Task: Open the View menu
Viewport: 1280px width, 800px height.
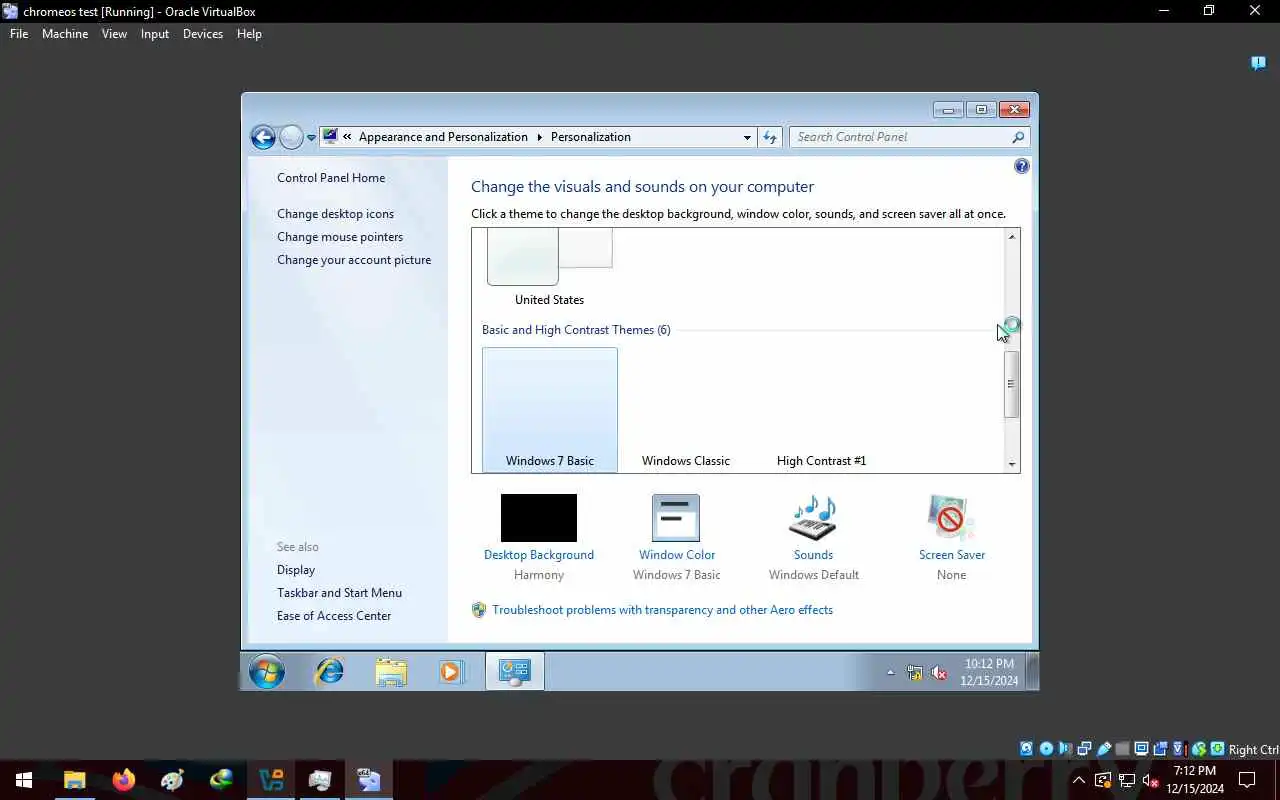Action: 114,34
